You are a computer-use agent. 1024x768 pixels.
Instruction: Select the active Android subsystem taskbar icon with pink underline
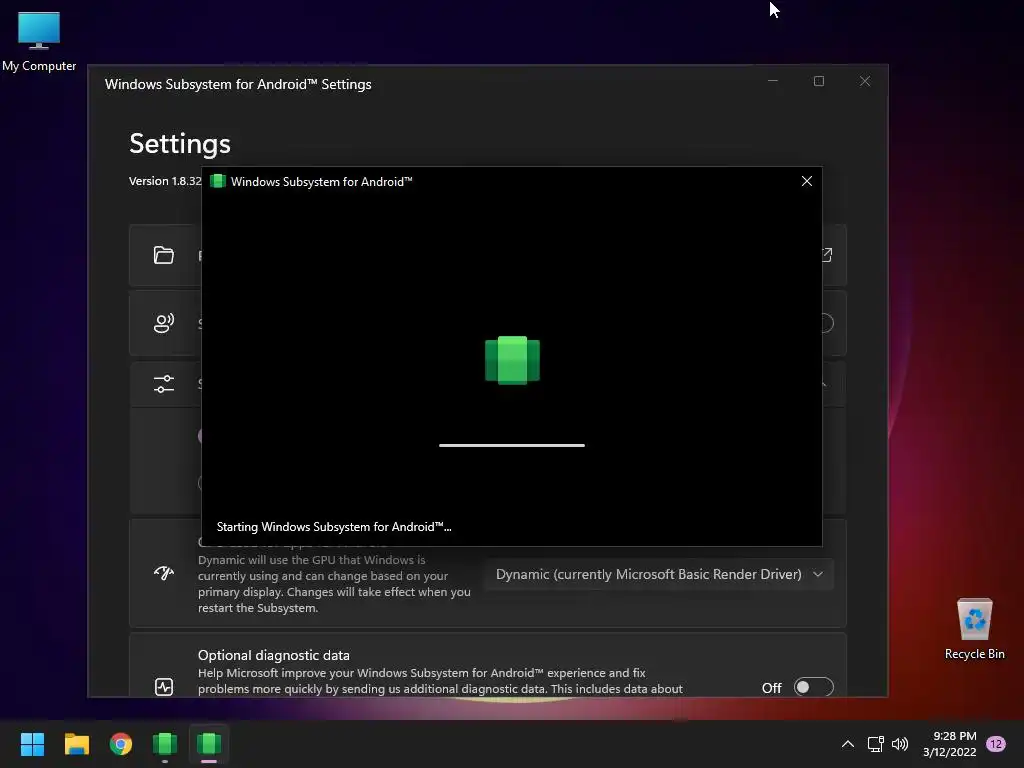pos(209,744)
